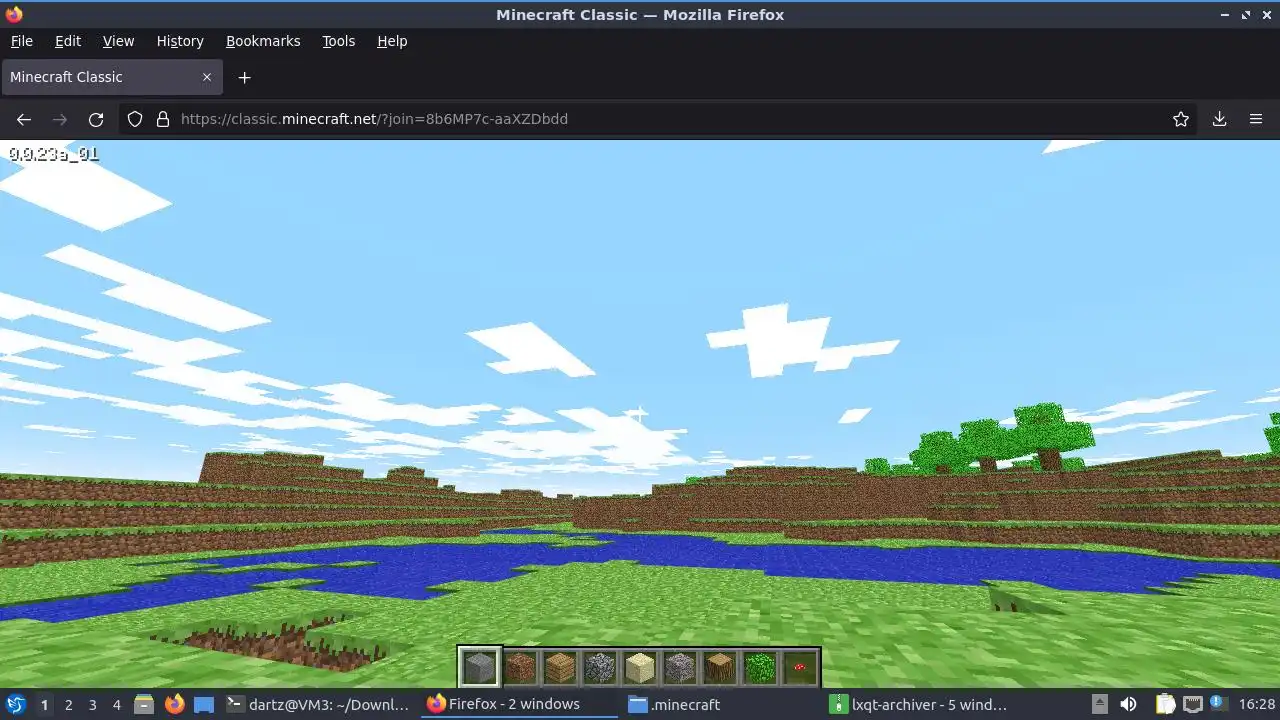Select the cobblestone block in hotbar
Image resolution: width=1280 pixels, height=720 pixels.
click(x=600, y=667)
